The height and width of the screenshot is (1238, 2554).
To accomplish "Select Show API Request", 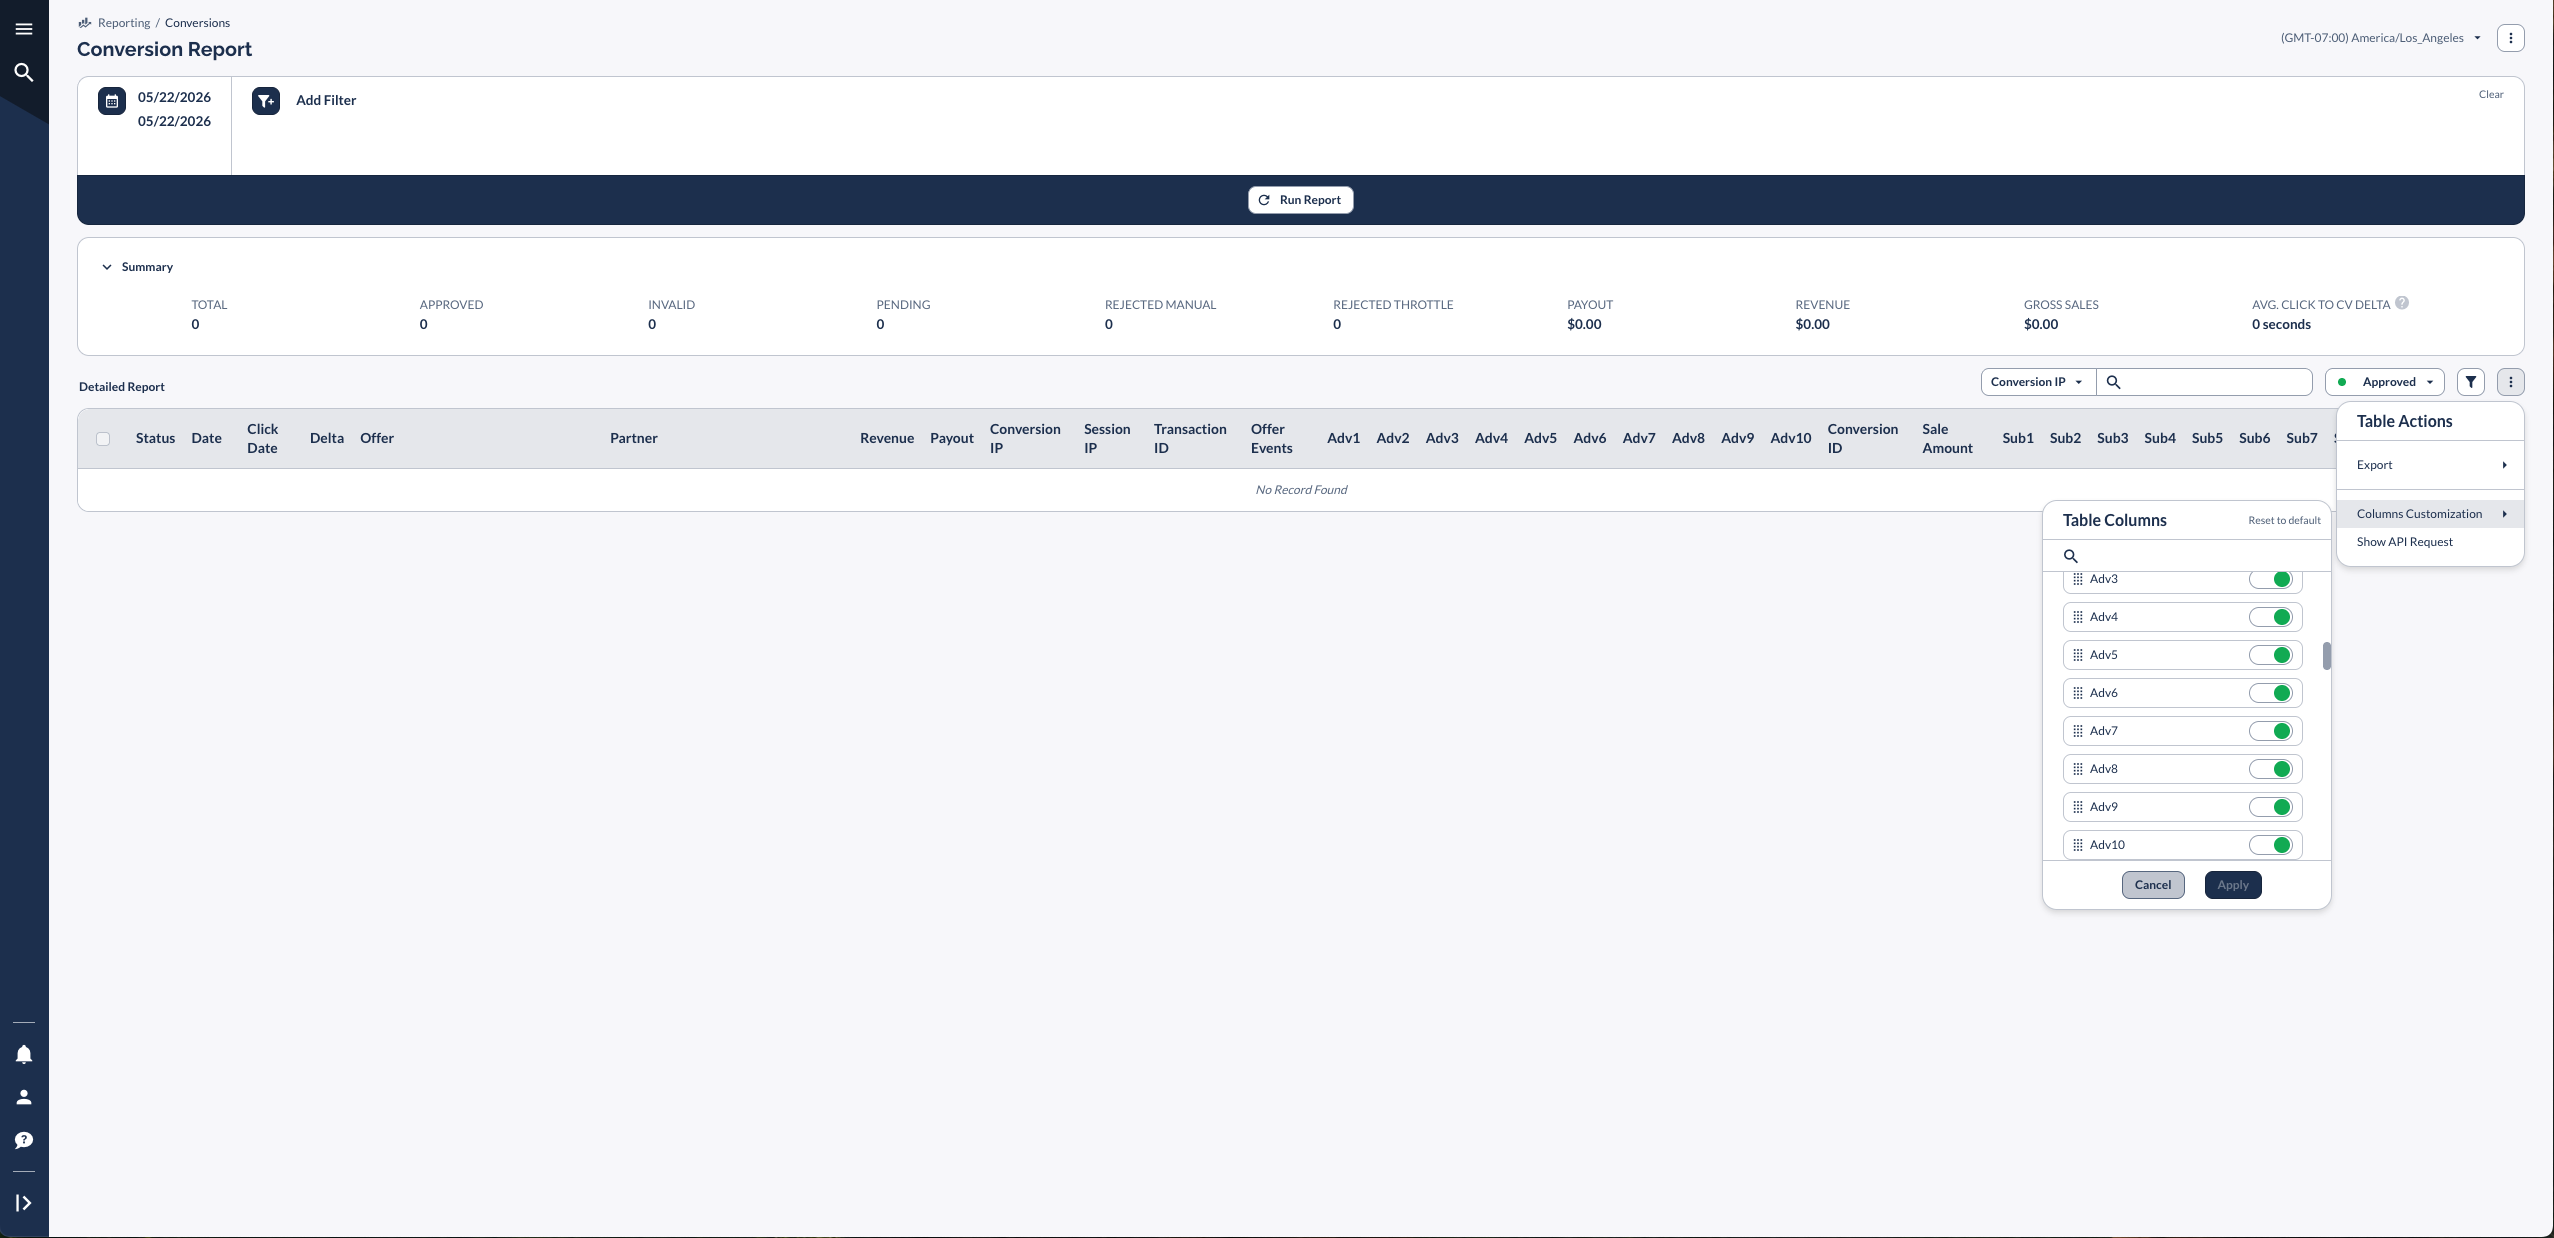I will [2430, 542].
